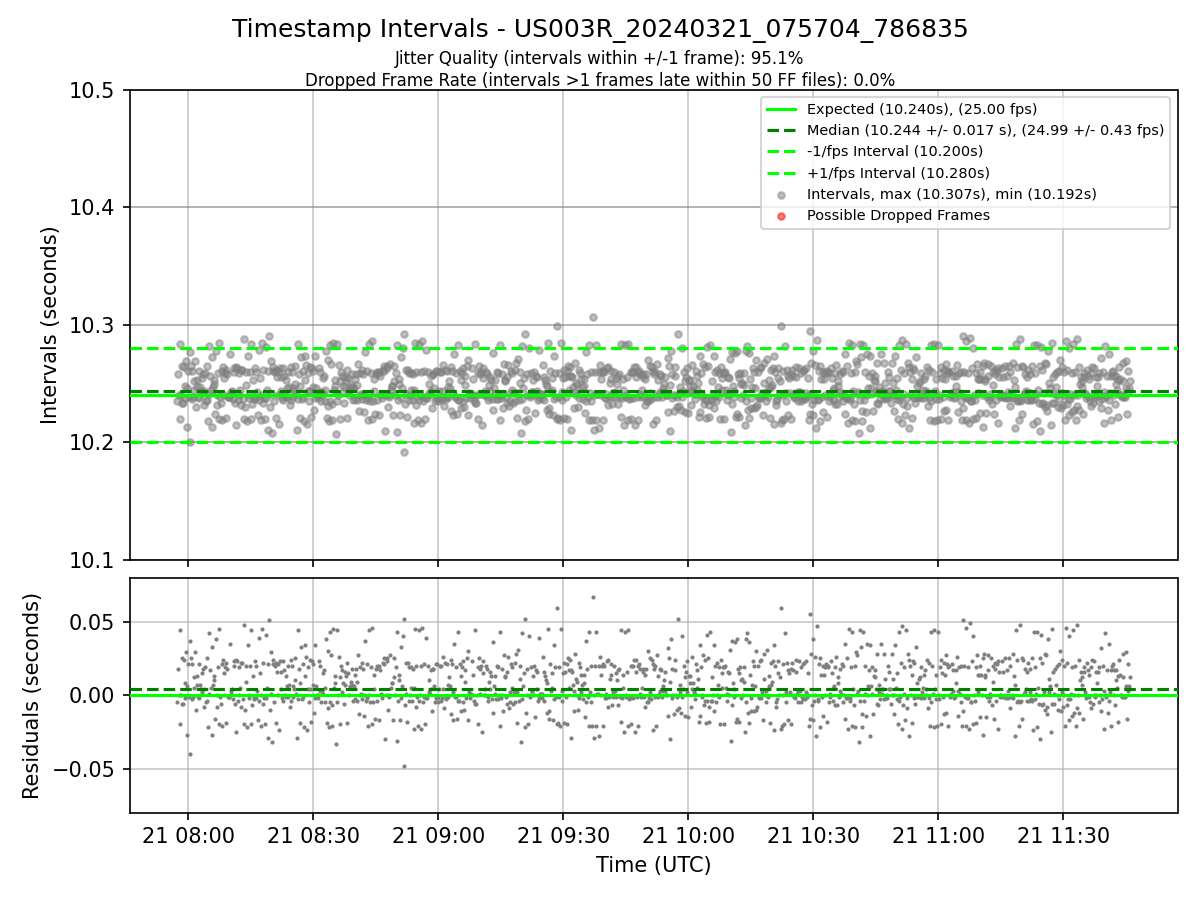This screenshot has width=1200, height=900.
Task: Click legend entry -1/fps Interval (10.200s)
Action: (895, 151)
